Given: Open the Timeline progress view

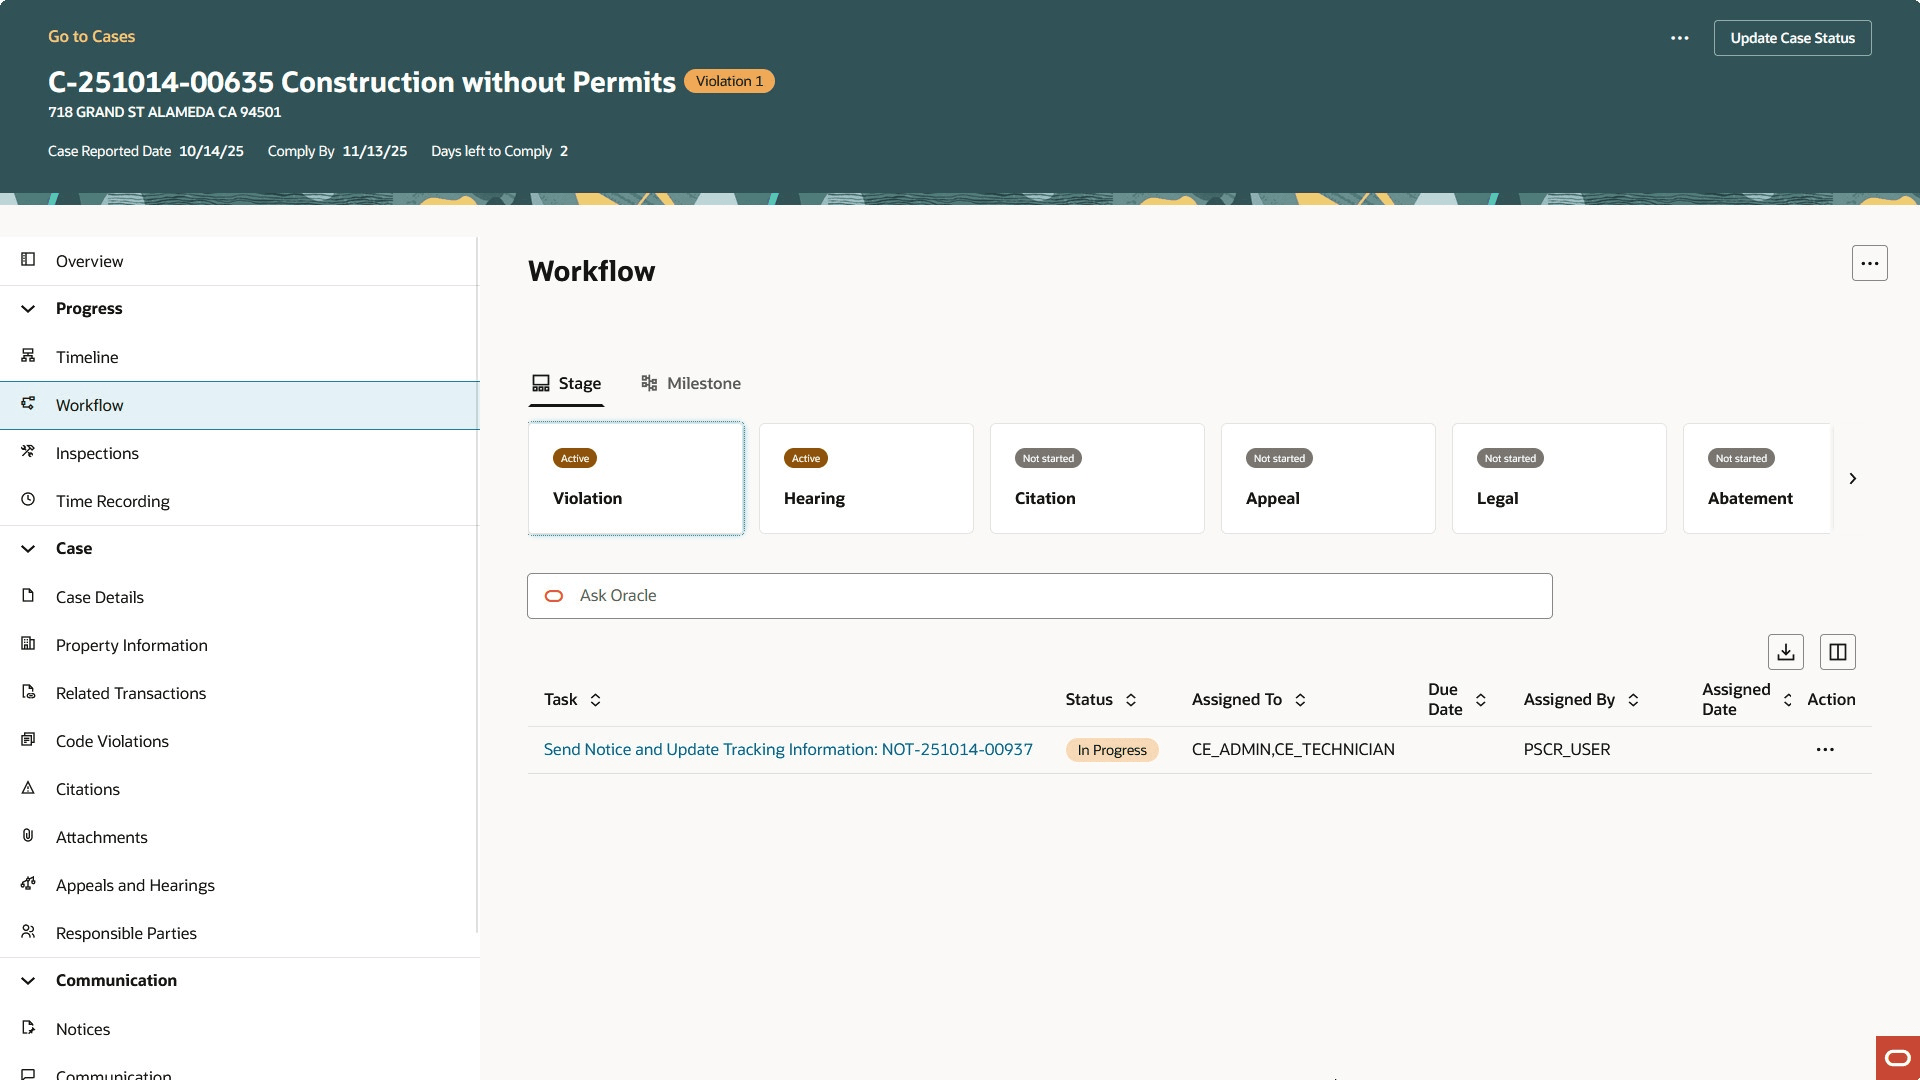Looking at the screenshot, I should [87, 357].
